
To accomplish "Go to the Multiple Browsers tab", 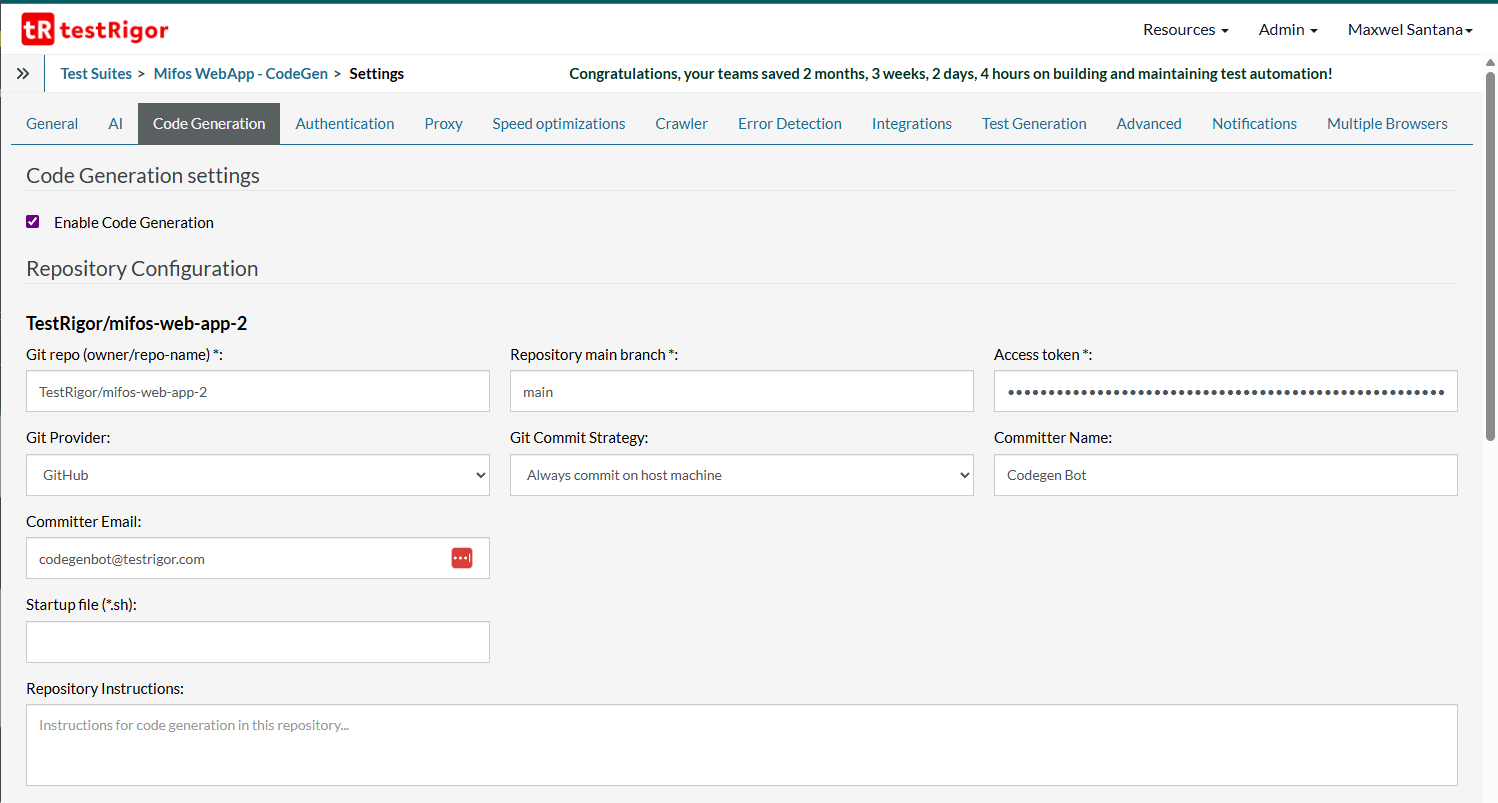I will 1387,124.
